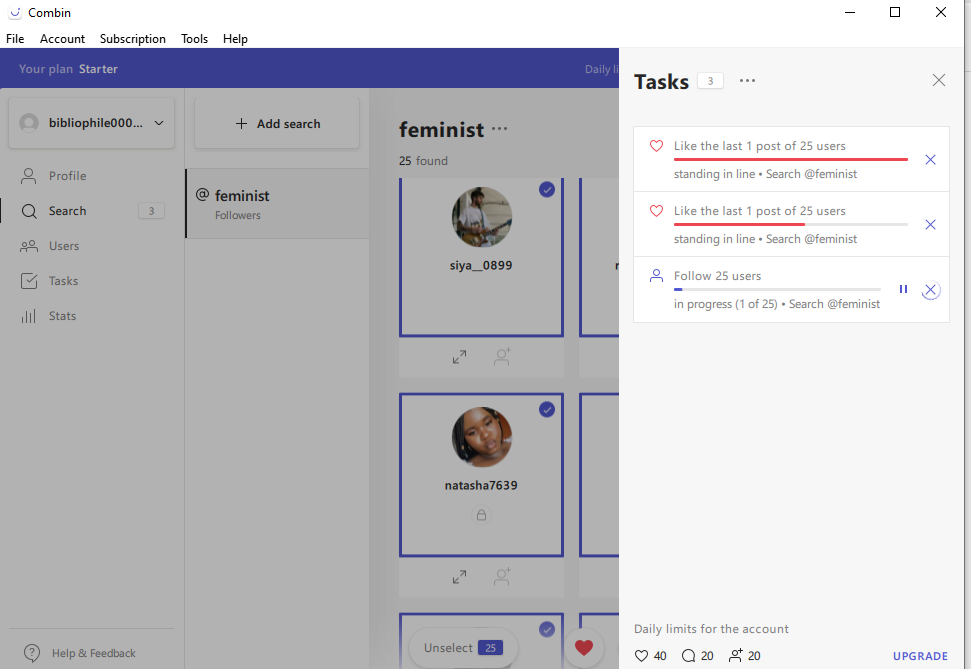This screenshot has width=971, height=669.
Task: Click the natasha7639 username text
Action: (x=481, y=485)
